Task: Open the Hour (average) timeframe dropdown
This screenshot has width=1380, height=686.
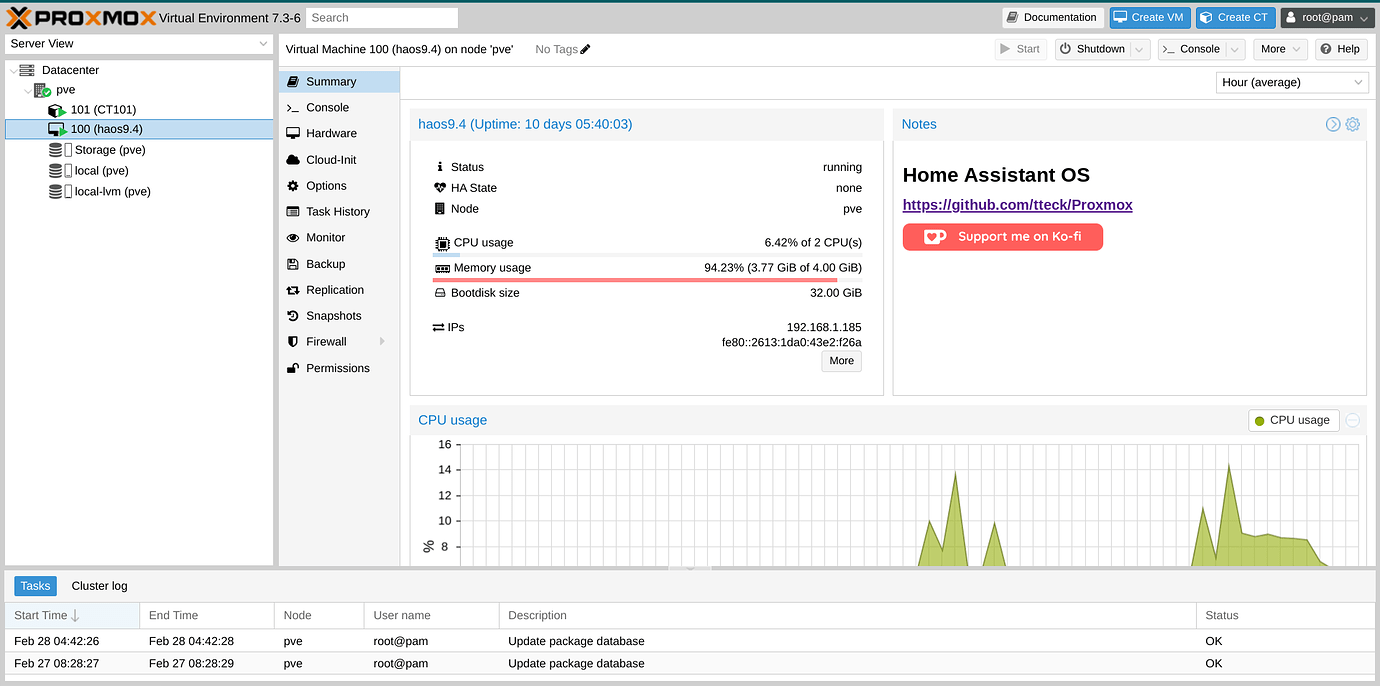Action: (x=1291, y=83)
